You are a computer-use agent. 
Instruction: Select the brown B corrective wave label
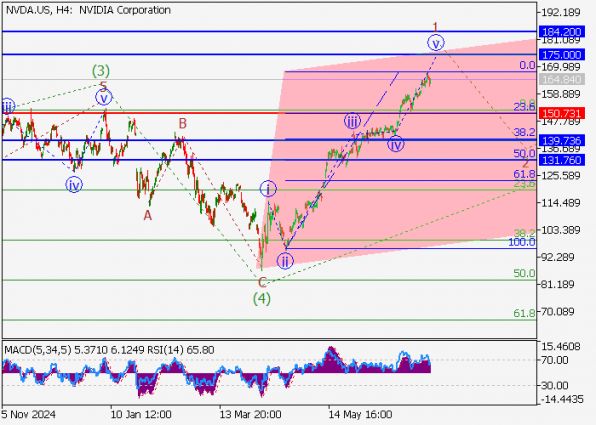(183, 124)
